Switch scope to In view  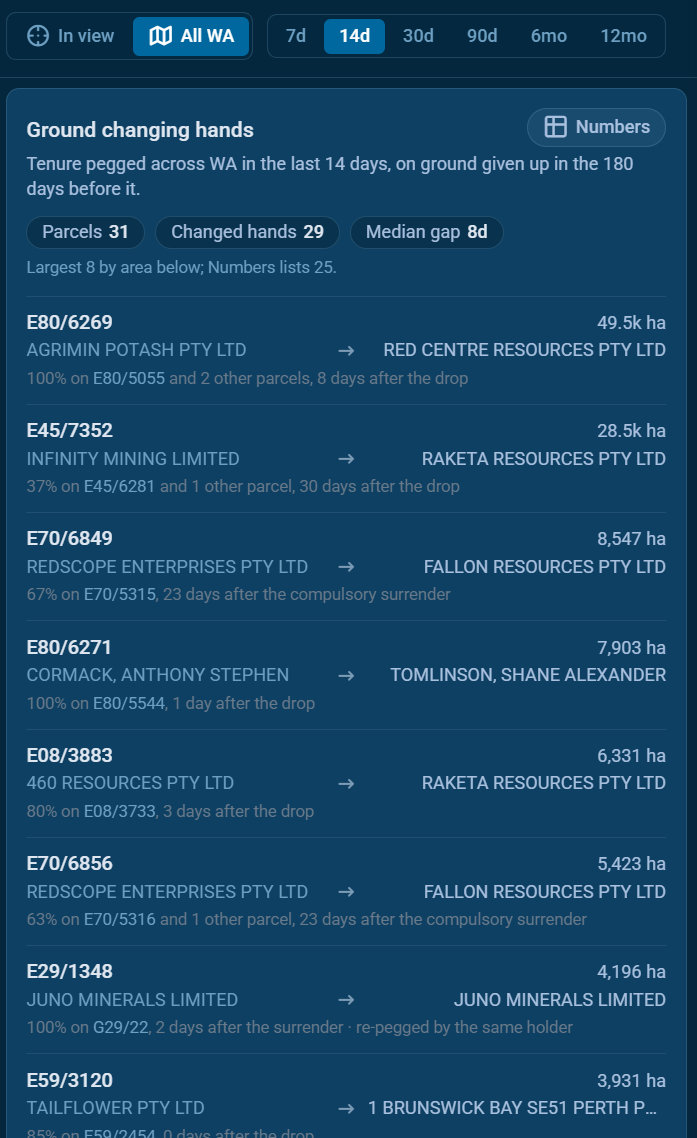click(x=70, y=36)
